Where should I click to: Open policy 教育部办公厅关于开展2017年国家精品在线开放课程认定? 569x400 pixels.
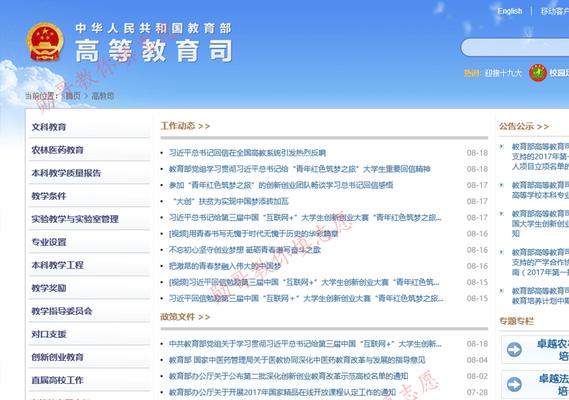(x=282, y=392)
